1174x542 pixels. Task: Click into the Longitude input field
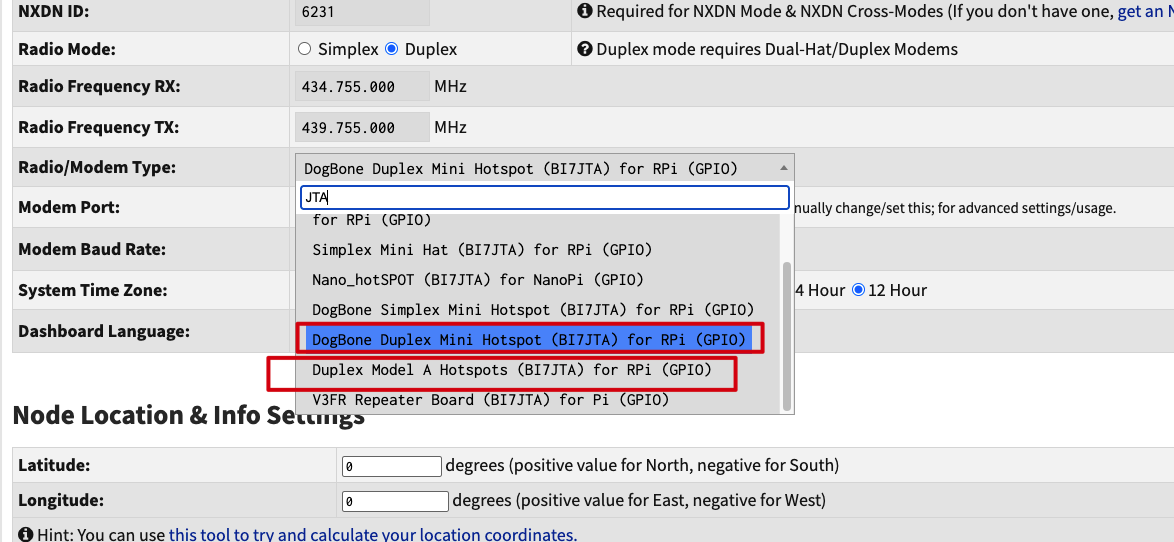[395, 501]
